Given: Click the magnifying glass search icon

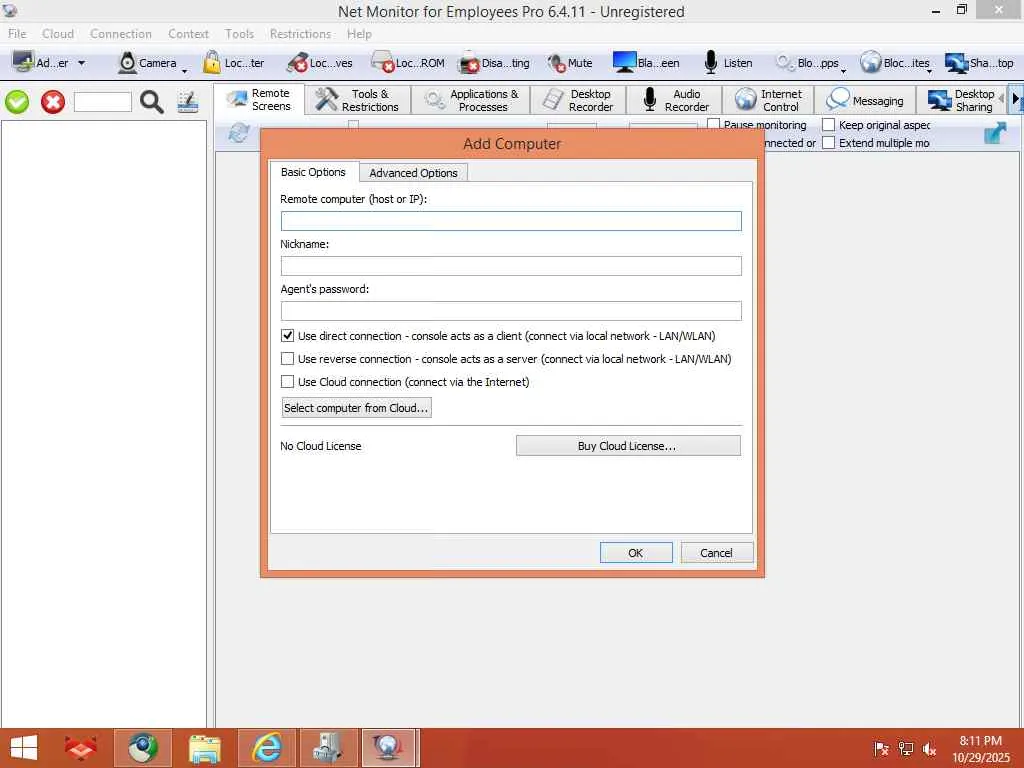Looking at the screenshot, I should (x=152, y=102).
